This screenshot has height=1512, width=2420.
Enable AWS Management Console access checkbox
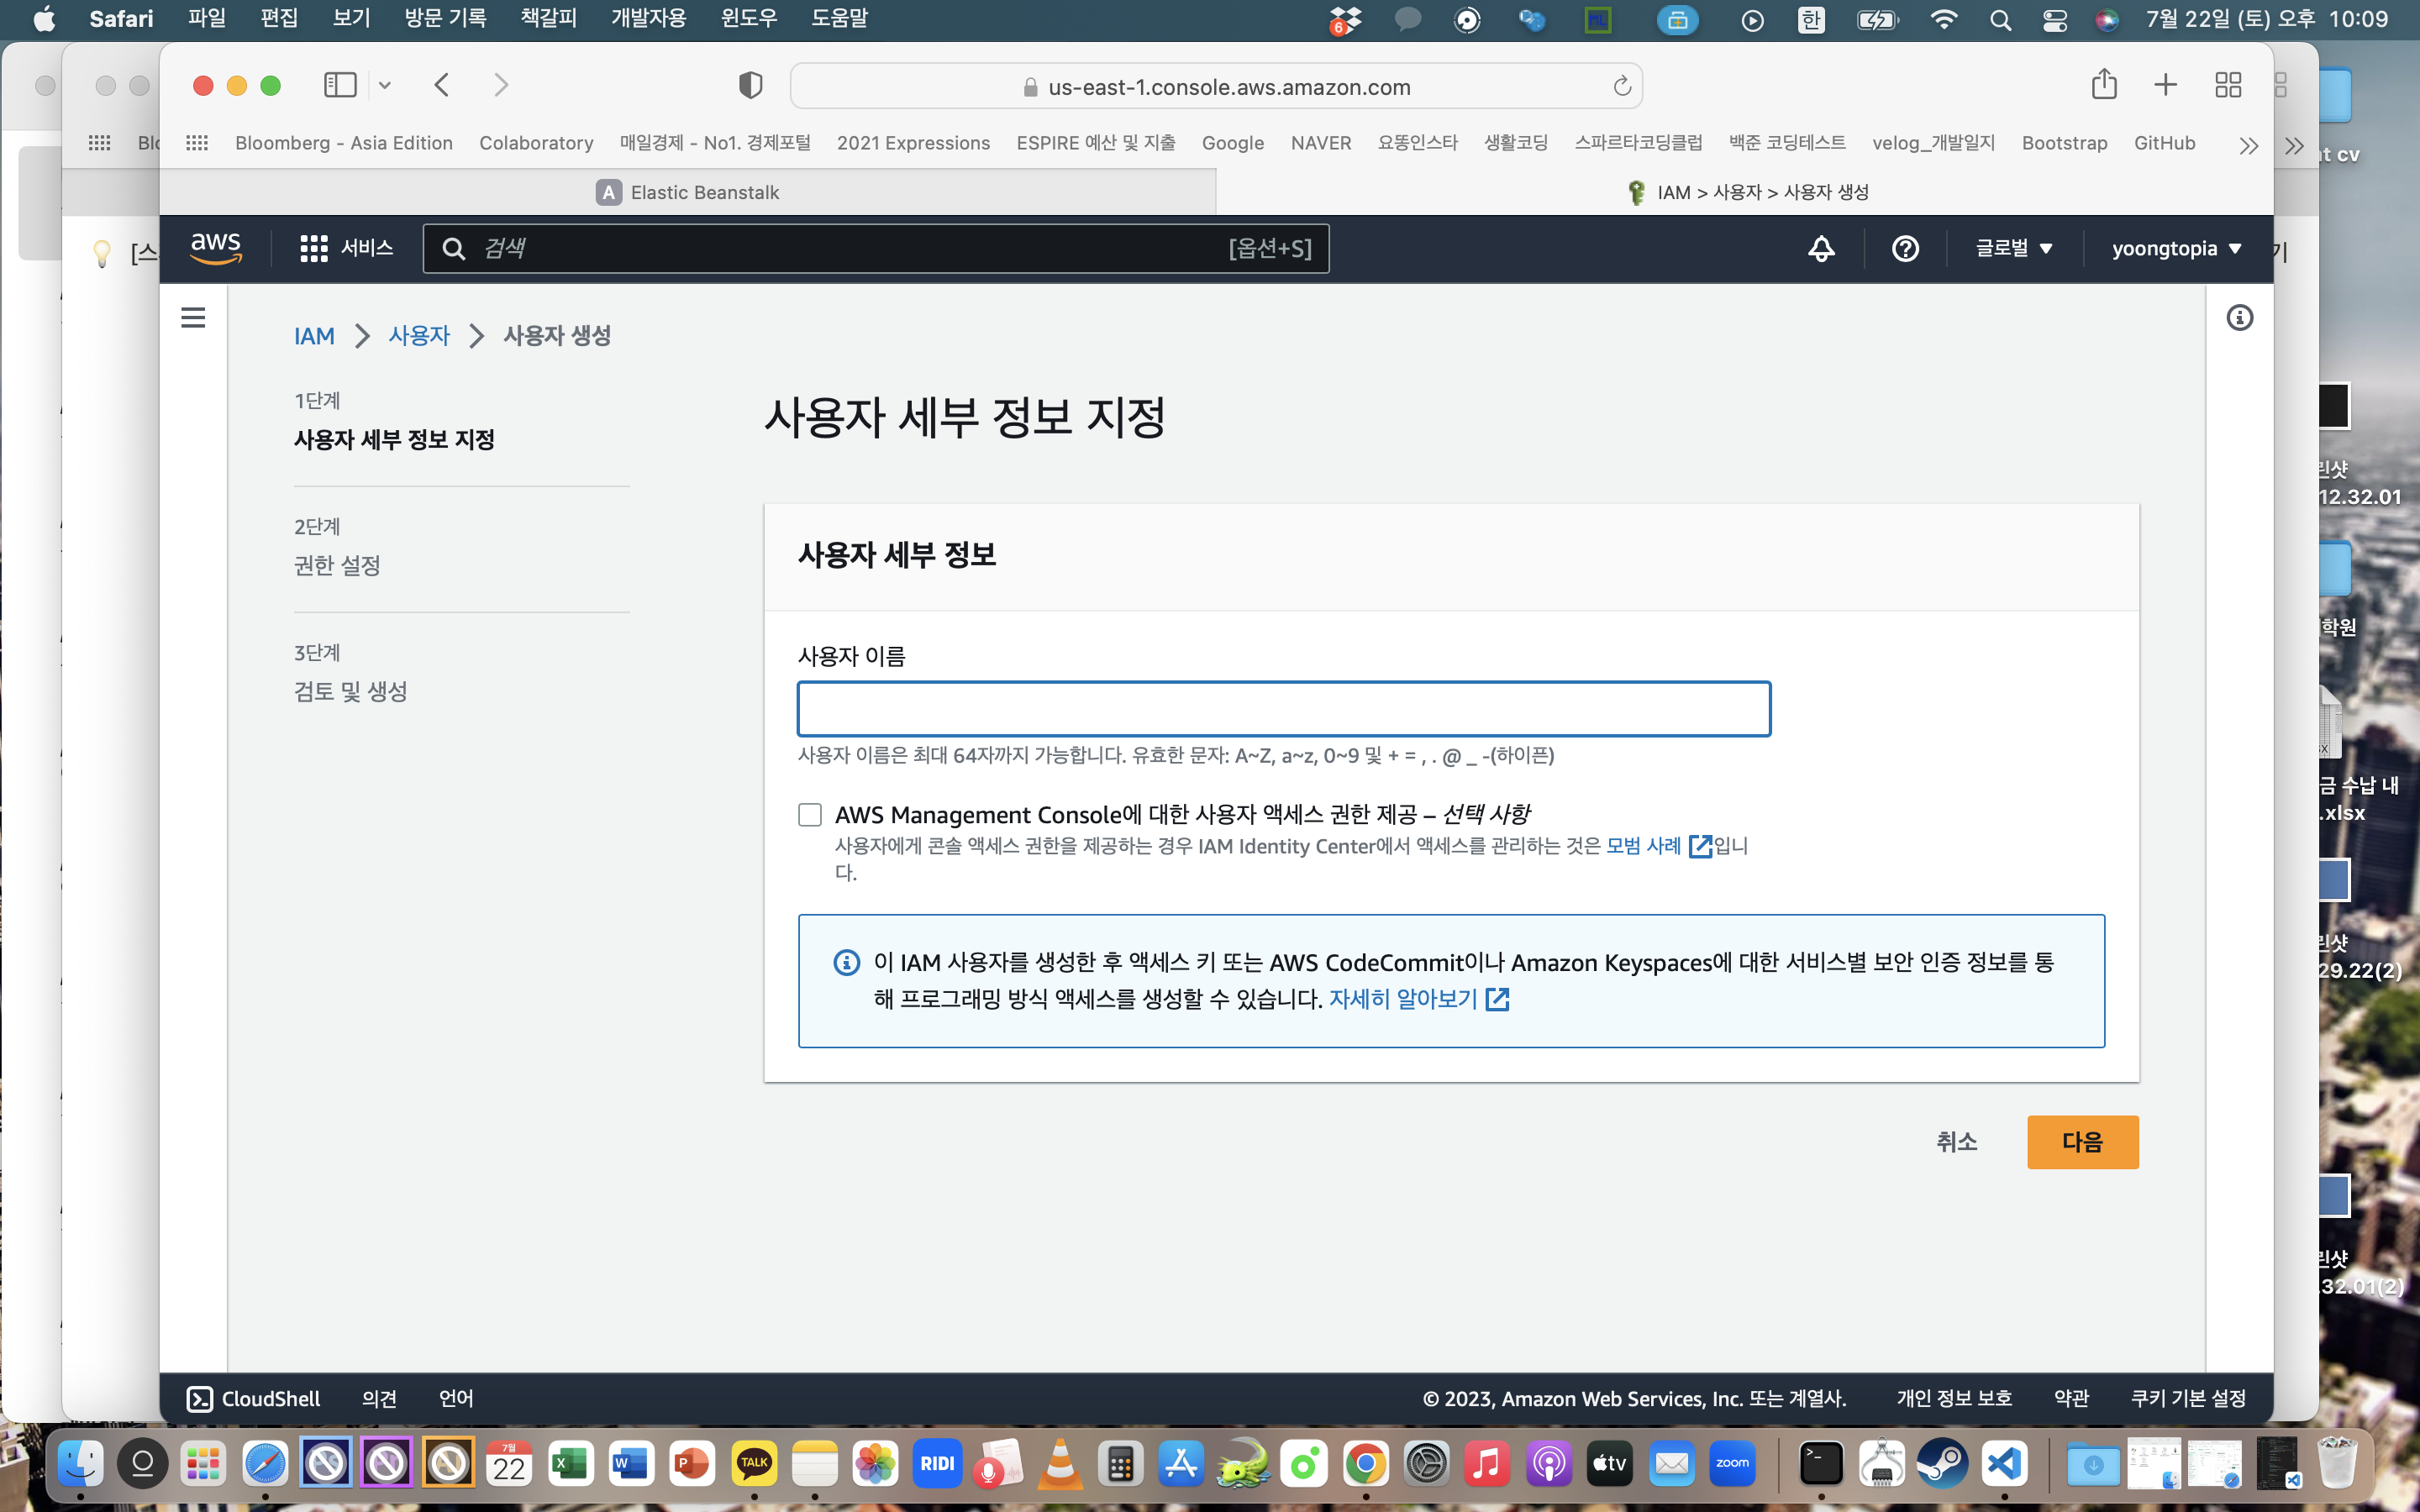(810, 814)
